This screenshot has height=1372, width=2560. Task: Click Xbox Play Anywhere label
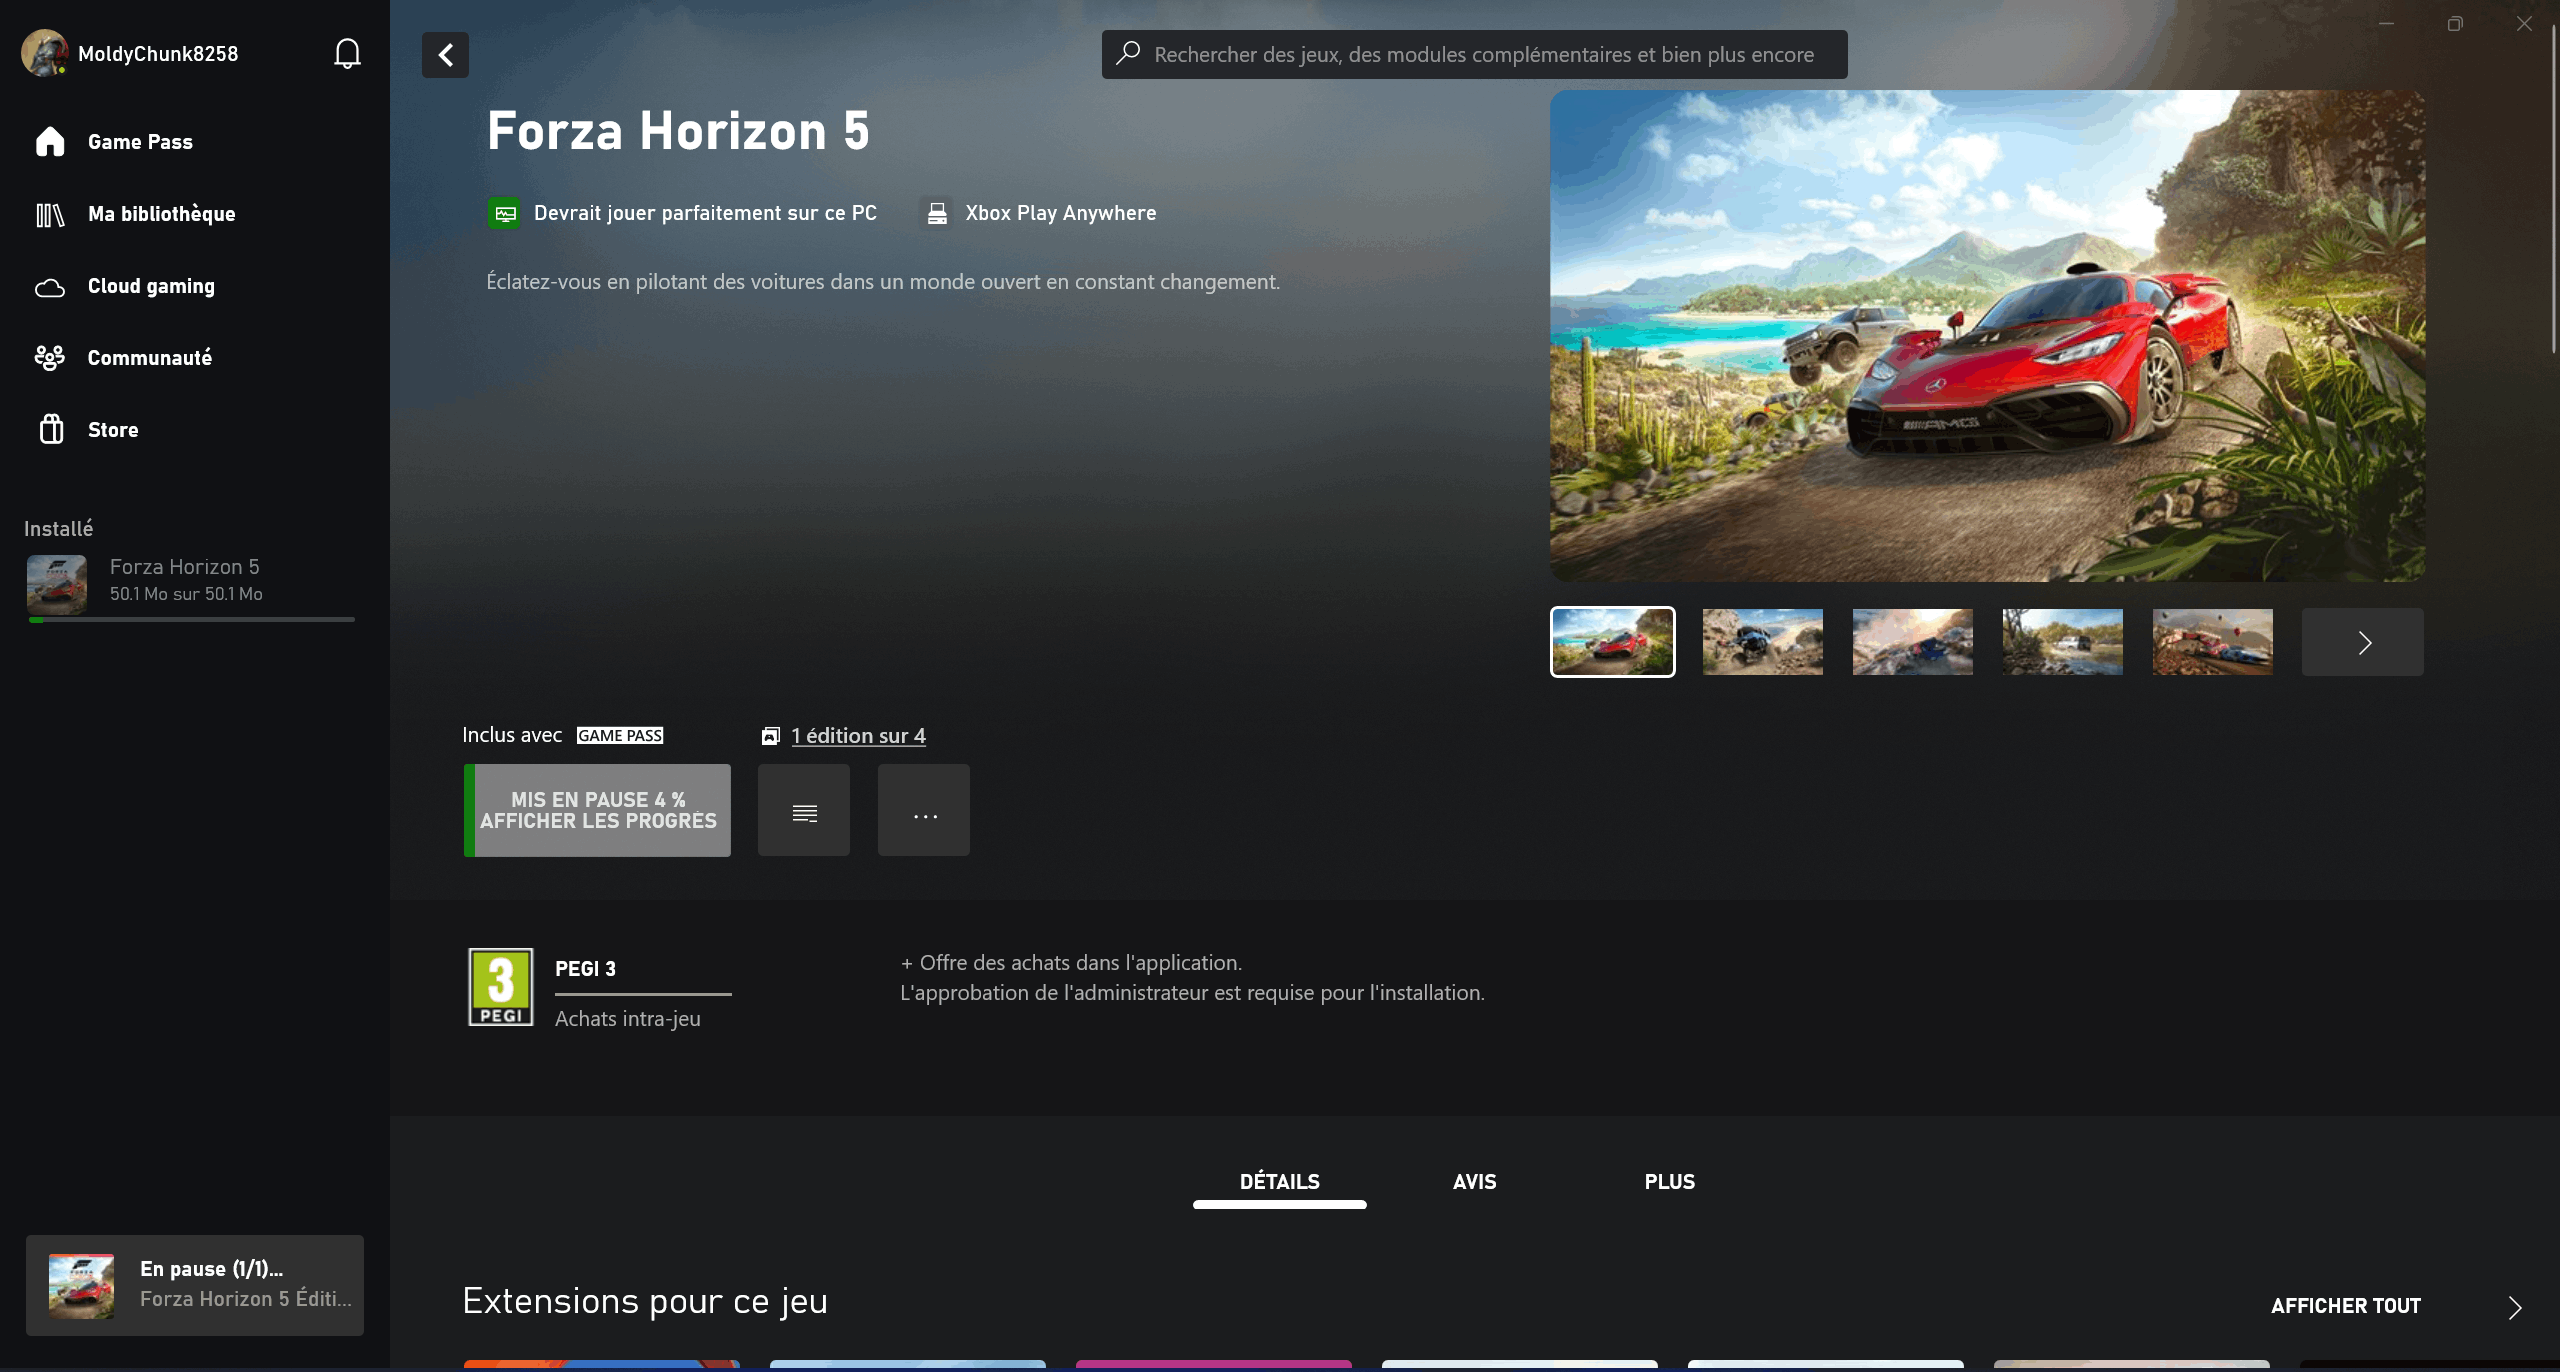pyautogui.click(x=1061, y=213)
